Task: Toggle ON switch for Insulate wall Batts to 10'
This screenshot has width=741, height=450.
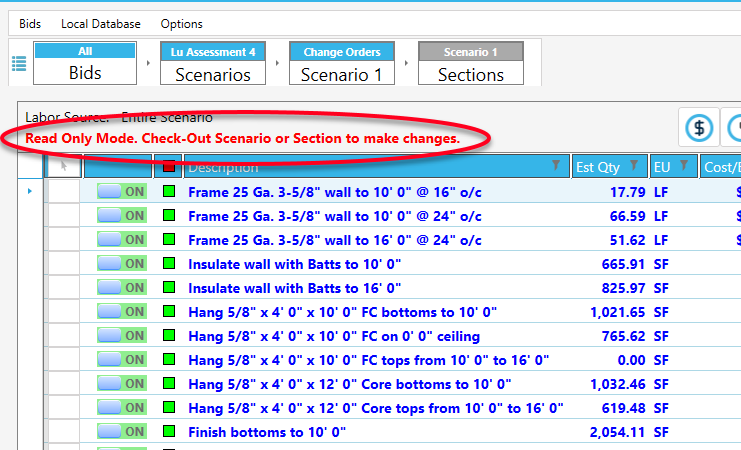Action: pyautogui.click(x=122, y=264)
